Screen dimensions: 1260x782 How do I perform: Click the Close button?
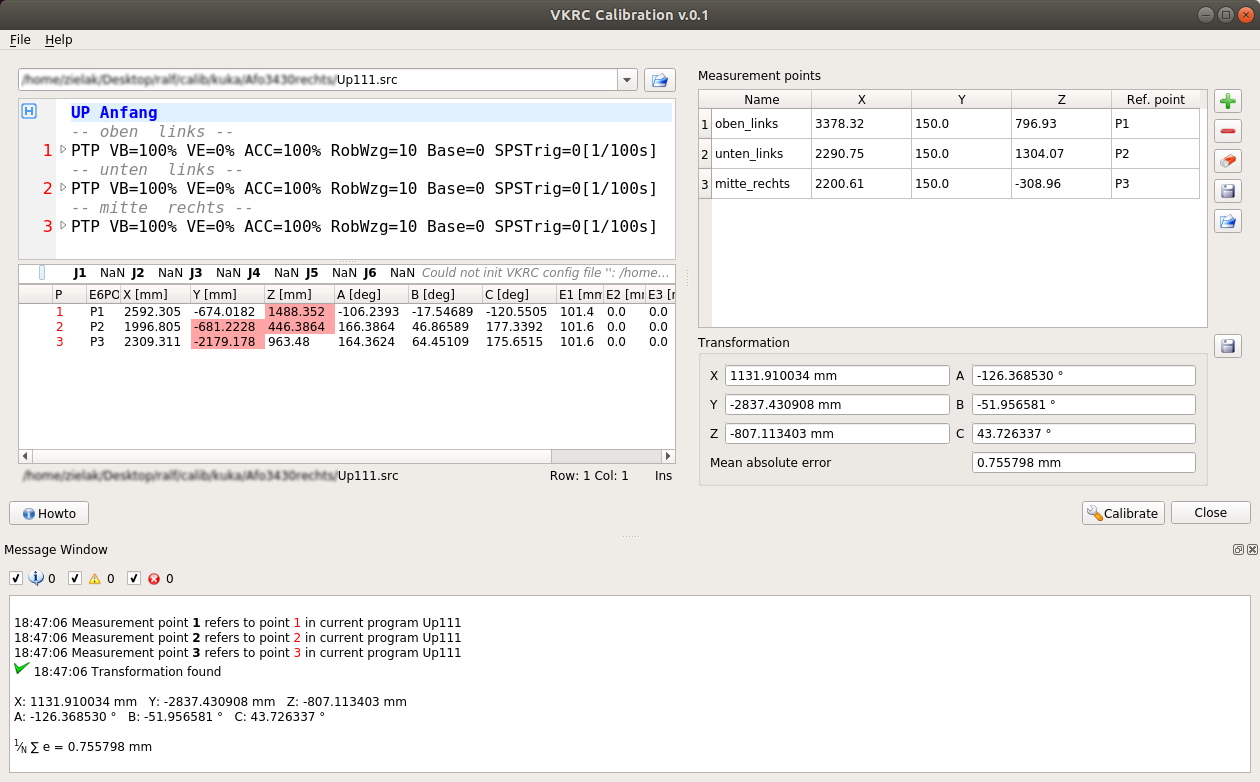[1210, 513]
